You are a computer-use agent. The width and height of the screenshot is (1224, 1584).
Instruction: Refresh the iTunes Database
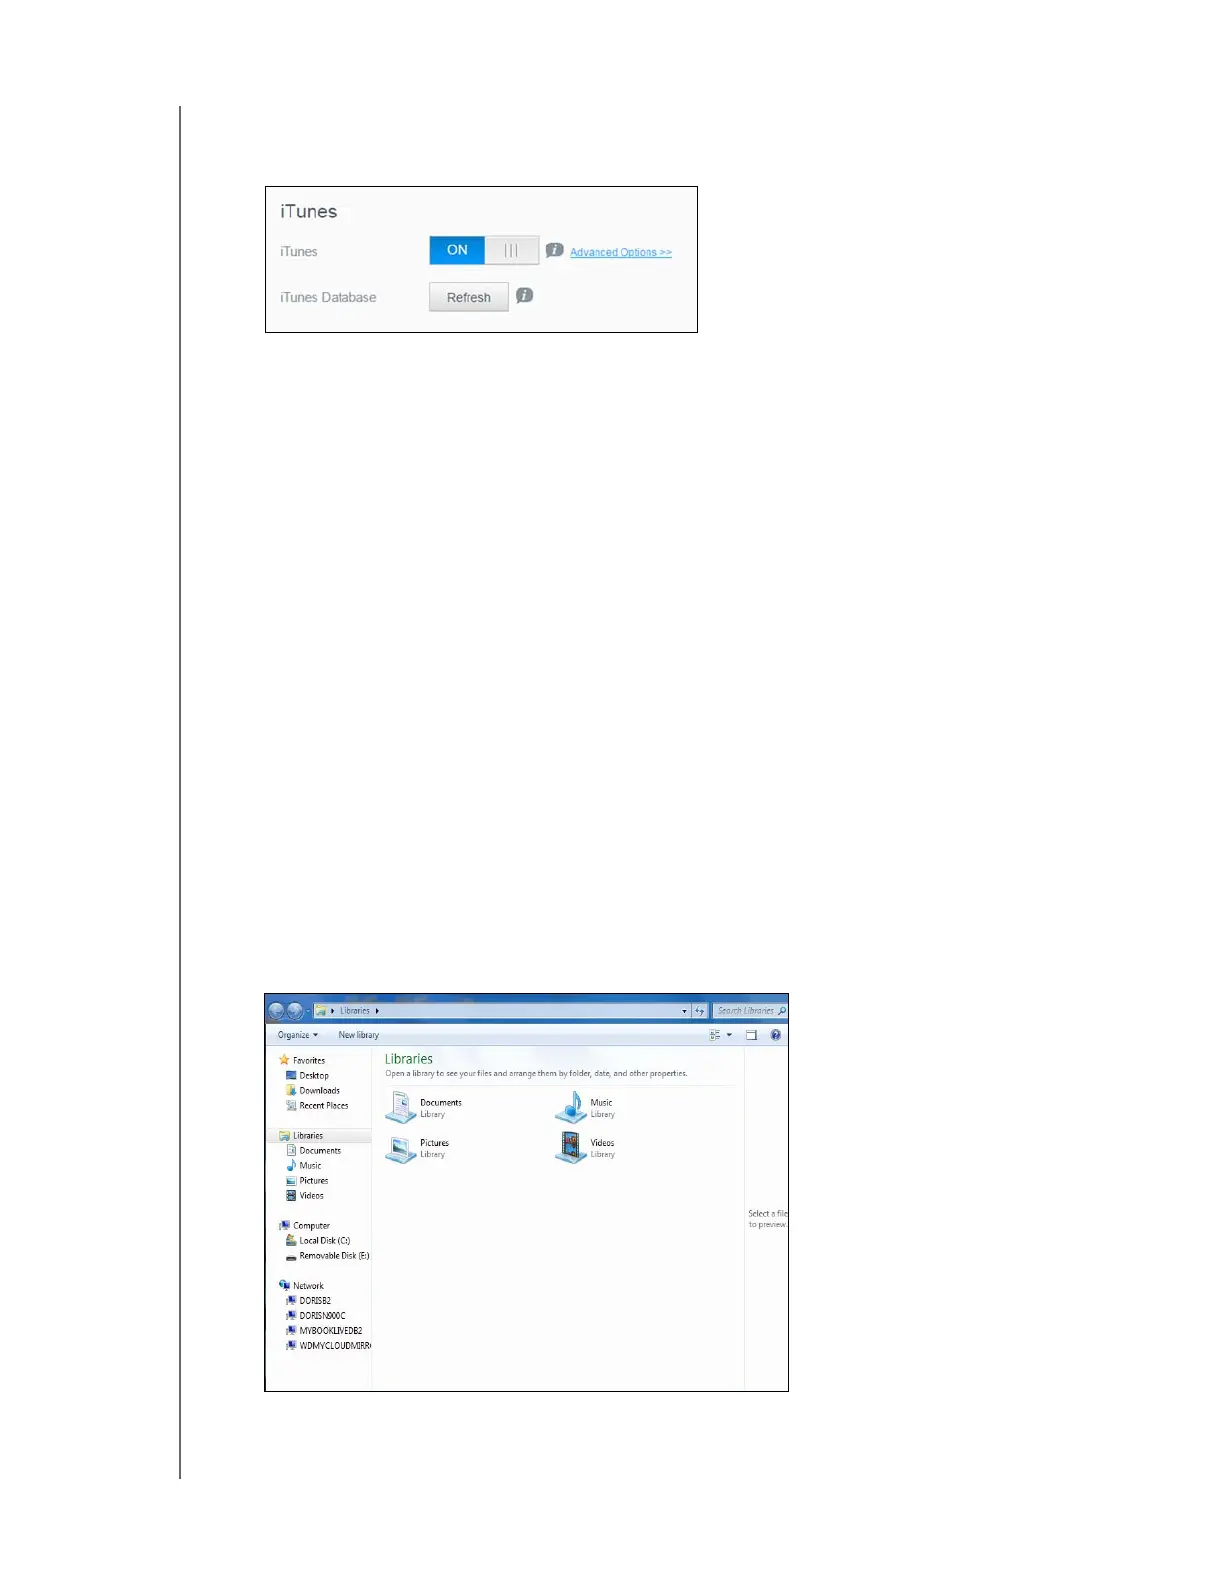pos(469,297)
